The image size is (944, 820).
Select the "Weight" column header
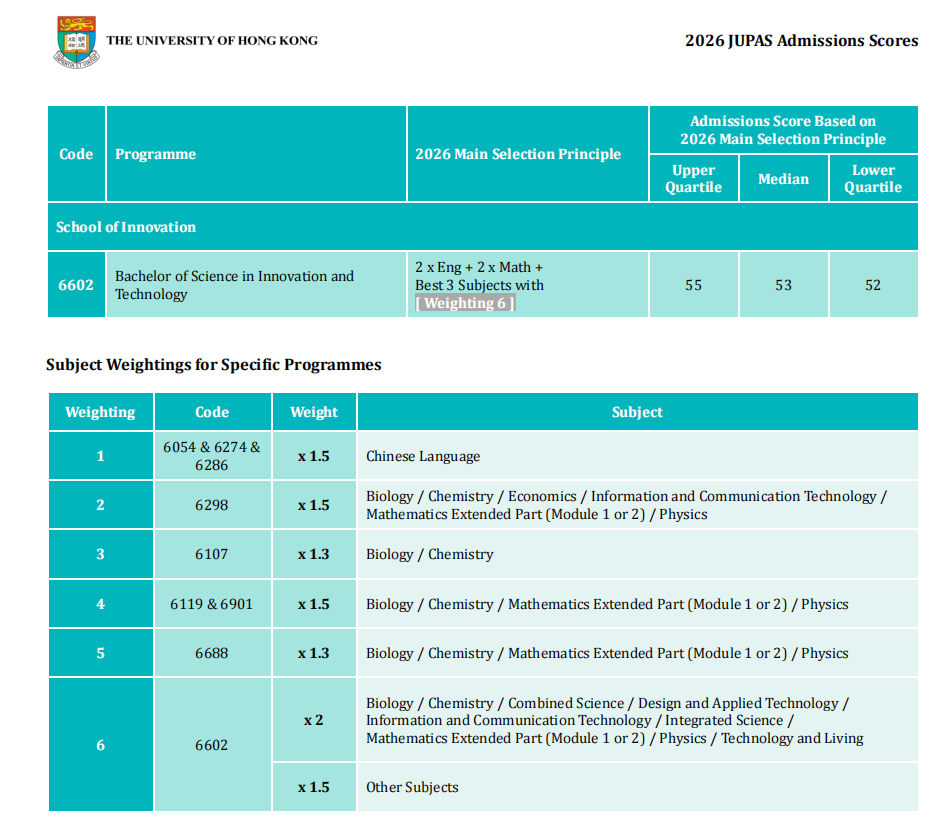click(x=314, y=412)
